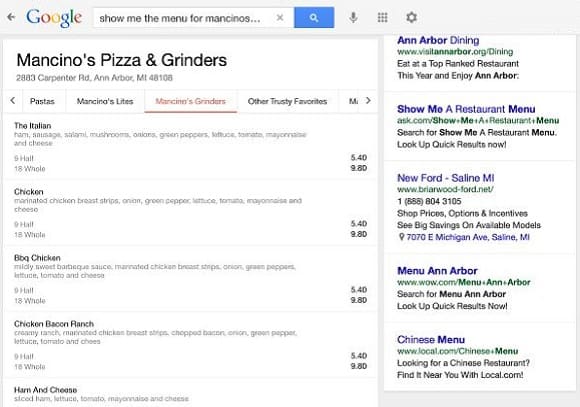
Task: Click the Google logo
Action: pos(54,17)
